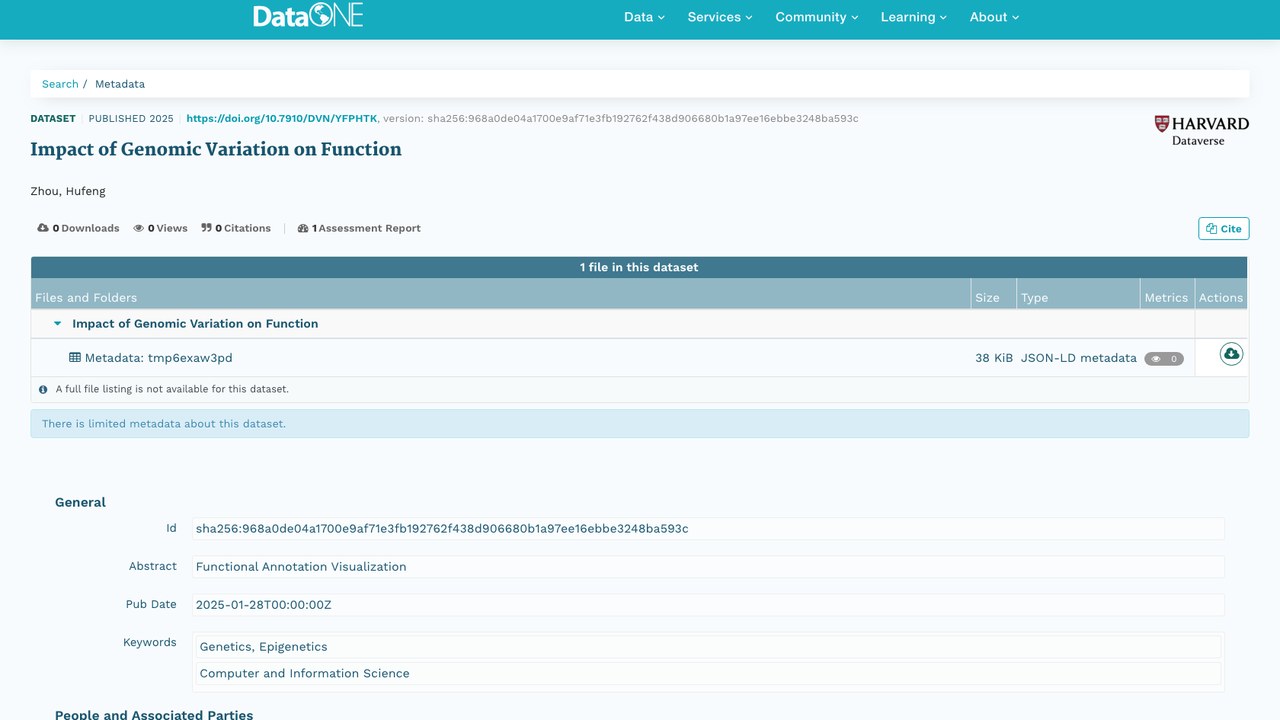Open the Learning dropdown menu
The height and width of the screenshot is (720, 1280).
914,17
